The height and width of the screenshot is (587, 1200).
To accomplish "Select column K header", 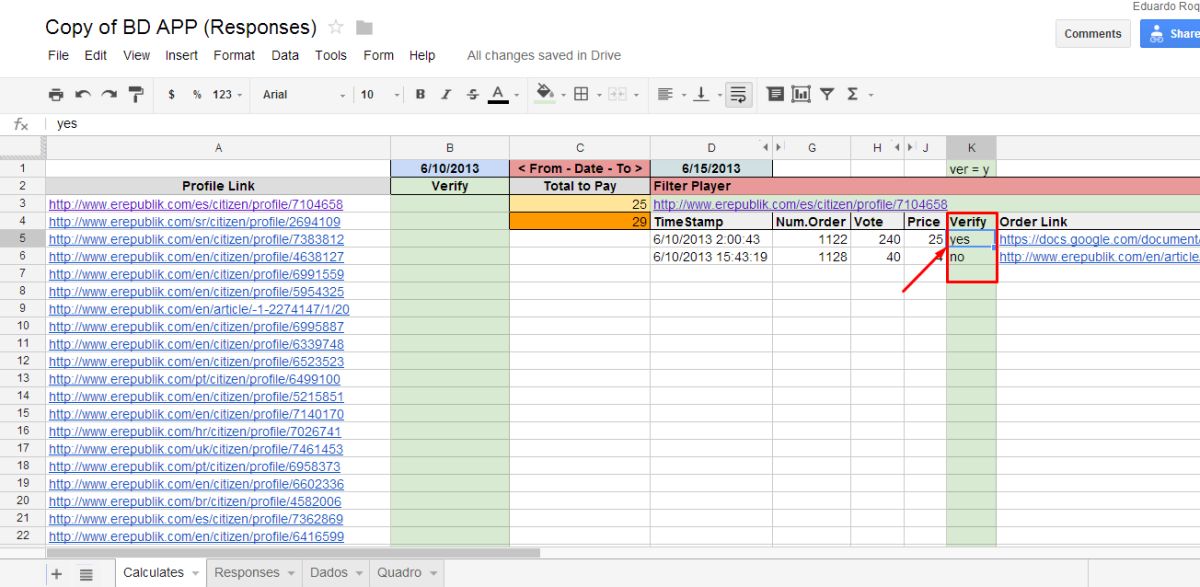I will coord(971,148).
